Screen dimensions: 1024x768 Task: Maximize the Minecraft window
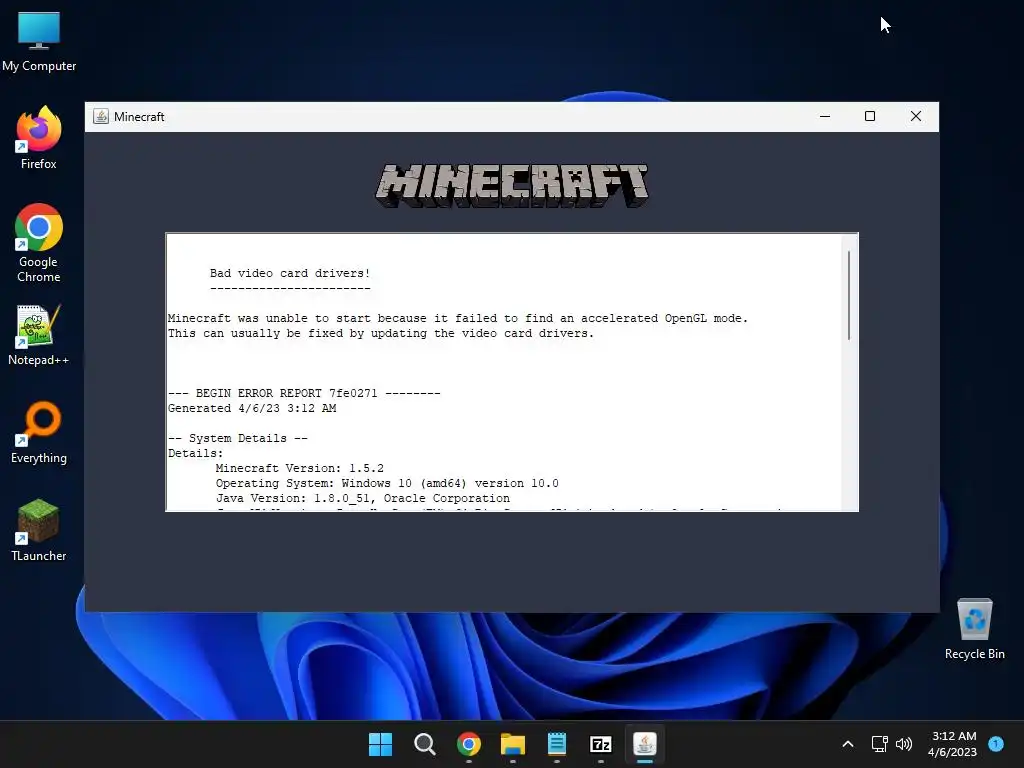point(870,116)
